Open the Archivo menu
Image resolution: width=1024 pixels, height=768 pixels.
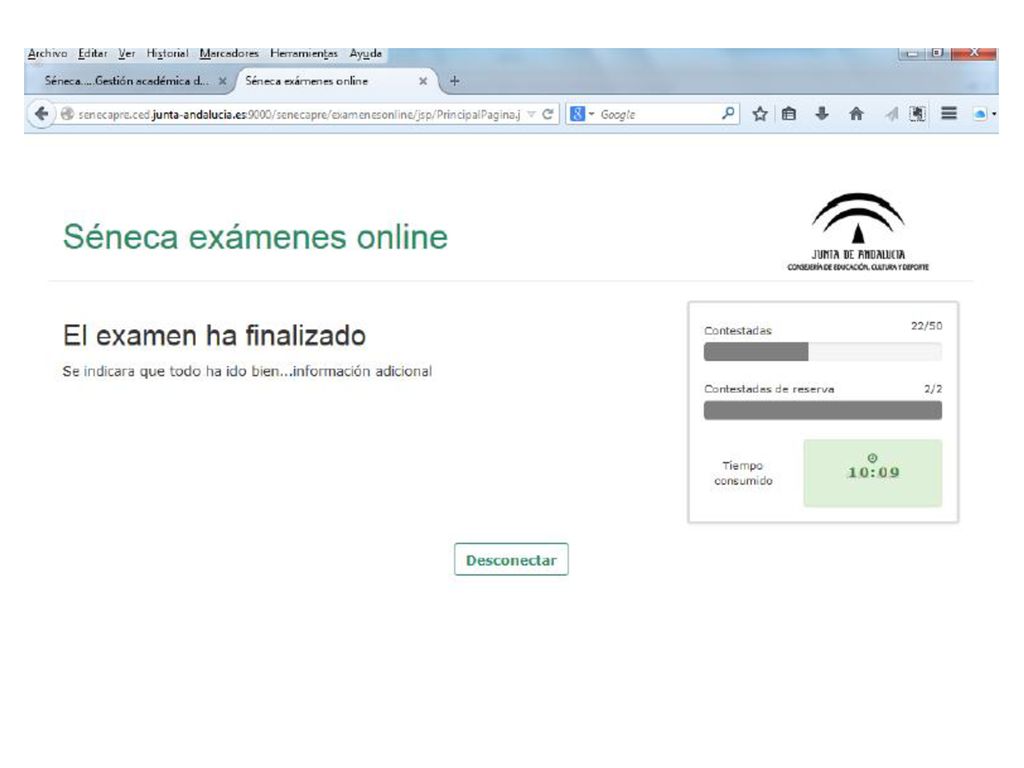(47, 54)
